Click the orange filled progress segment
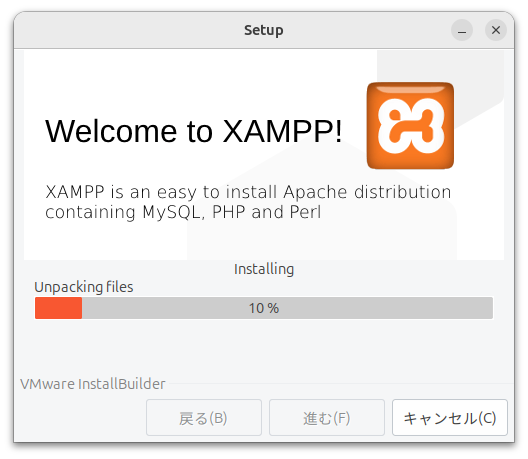The height and width of the screenshot is (459, 528). [59, 308]
